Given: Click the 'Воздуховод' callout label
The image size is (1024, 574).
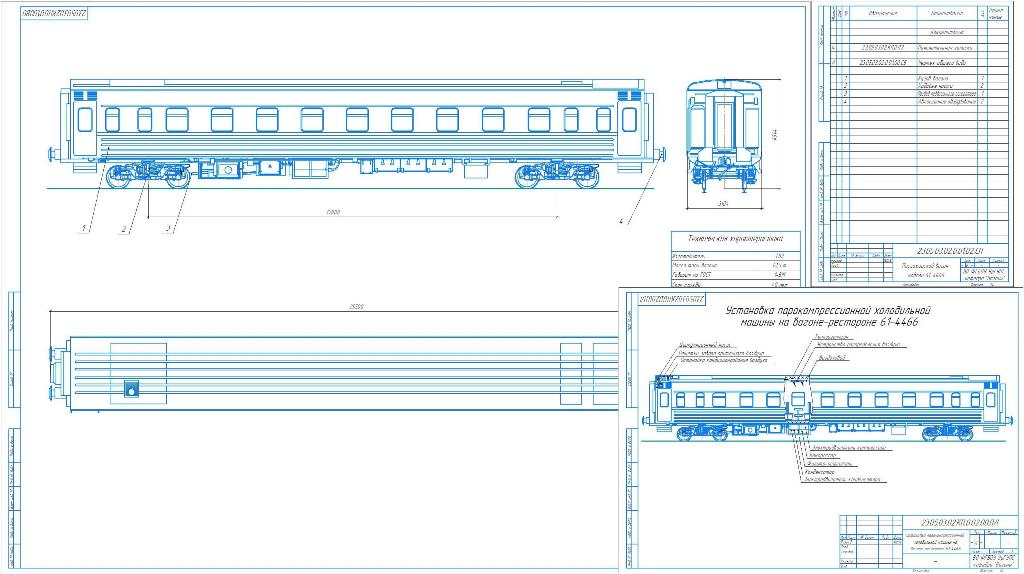Looking at the screenshot, I should (x=833, y=357).
